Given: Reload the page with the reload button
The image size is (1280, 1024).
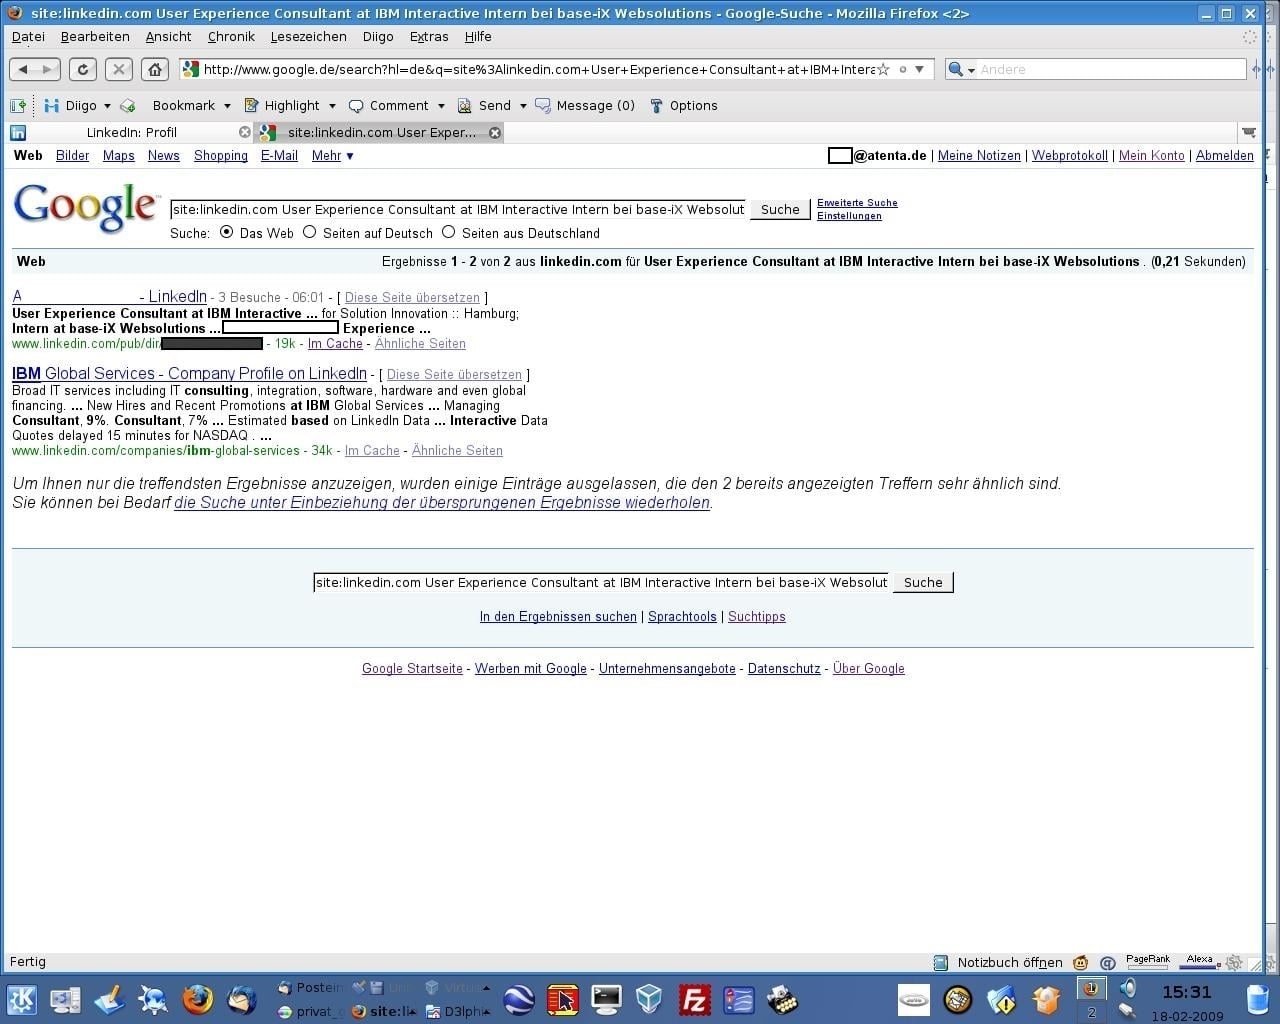Looking at the screenshot, I should tap(83, 69).
